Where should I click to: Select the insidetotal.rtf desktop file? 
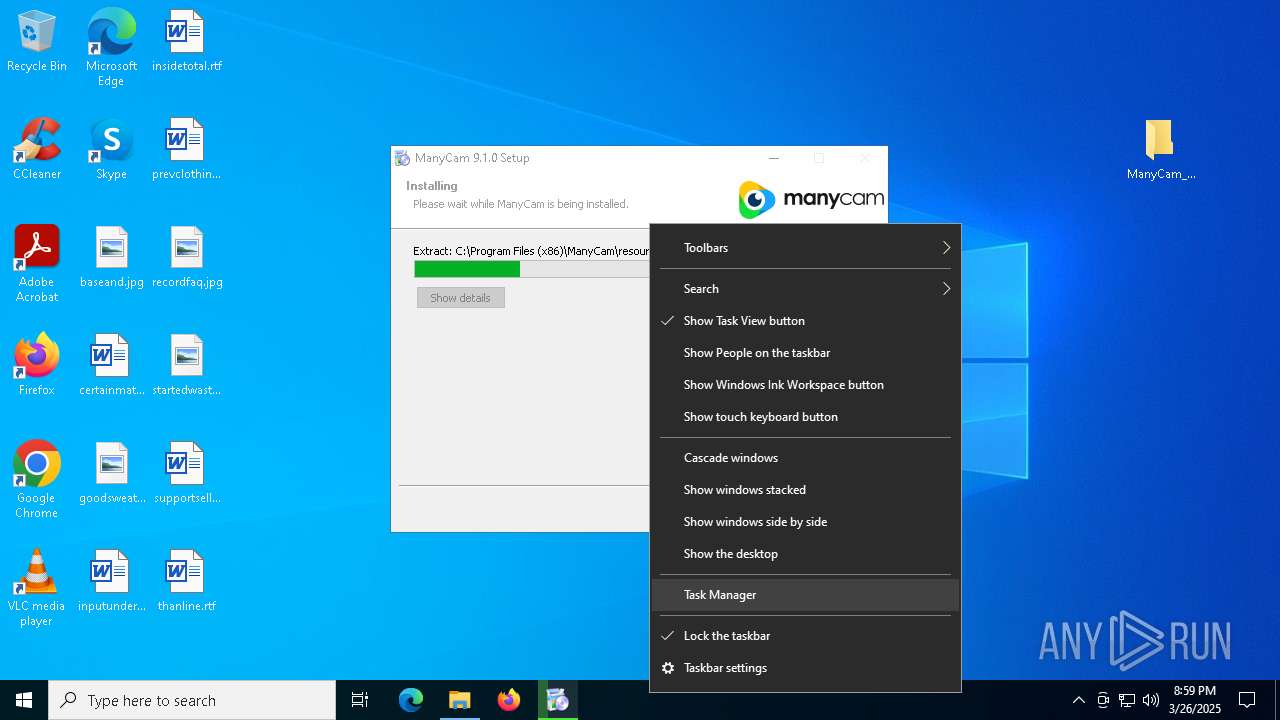186,41
